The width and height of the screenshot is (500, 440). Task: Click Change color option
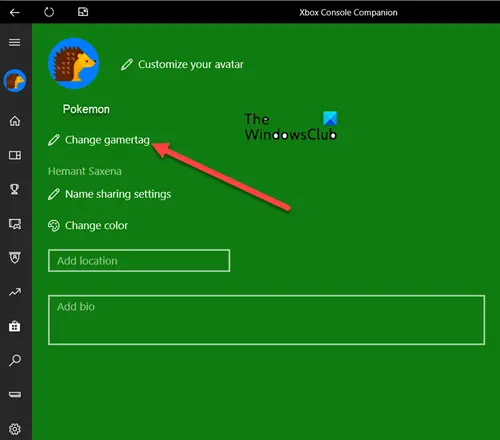coord(88,226)
